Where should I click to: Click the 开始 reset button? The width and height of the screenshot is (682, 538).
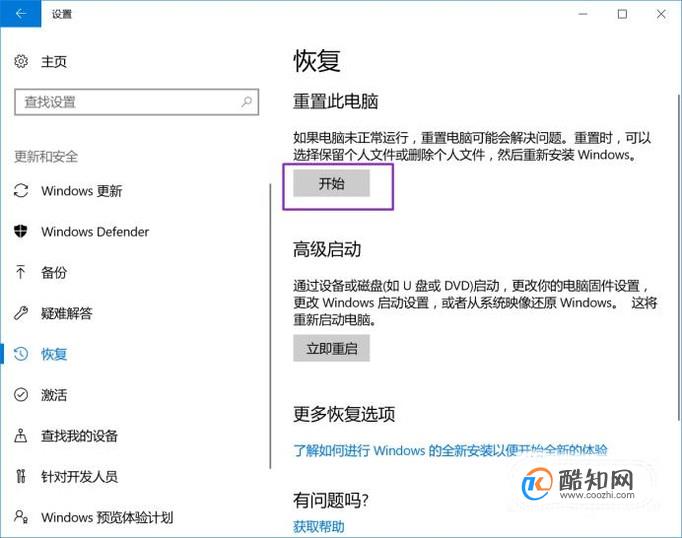point(331,183)
